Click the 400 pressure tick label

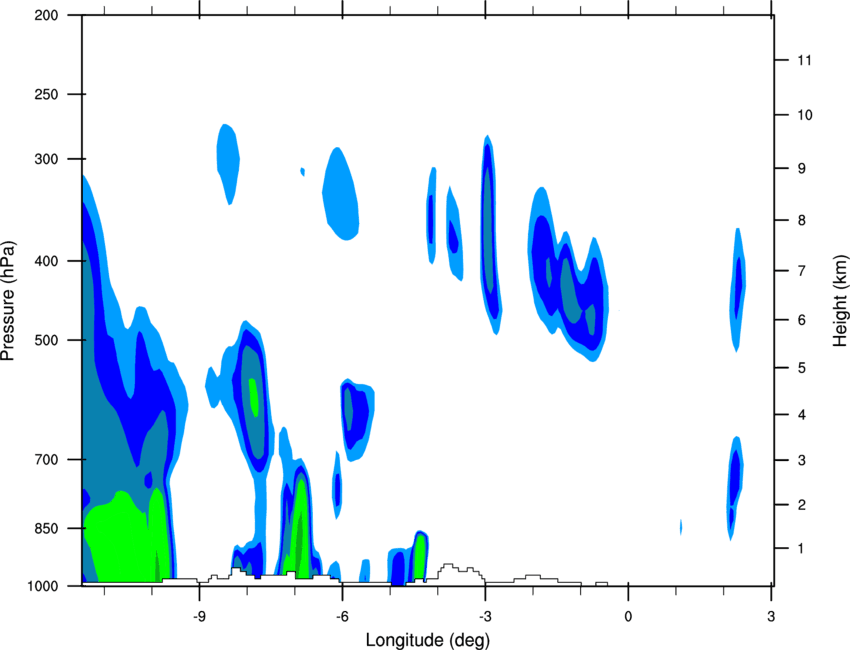(x=46, y=261)
